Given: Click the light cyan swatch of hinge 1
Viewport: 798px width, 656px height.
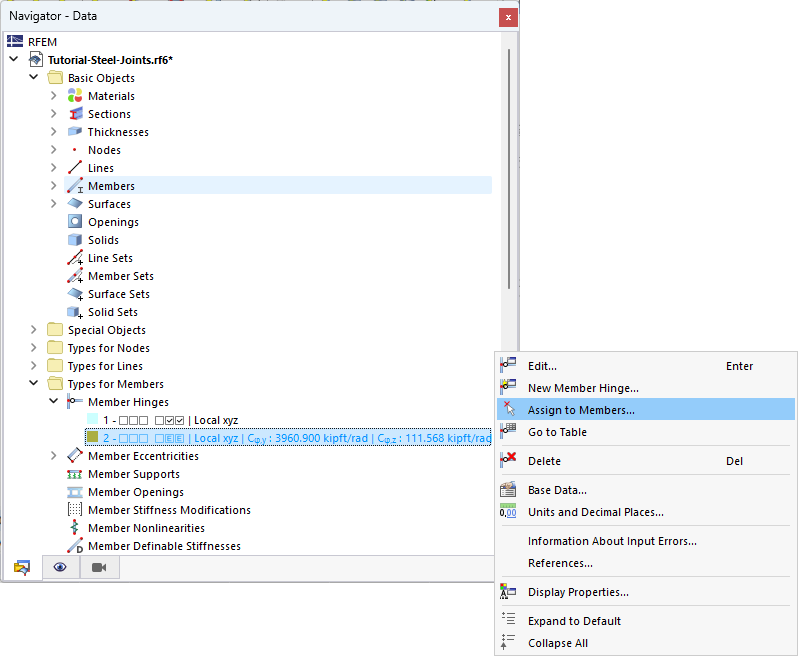Looking at the screenshot, I should [93, 419].
